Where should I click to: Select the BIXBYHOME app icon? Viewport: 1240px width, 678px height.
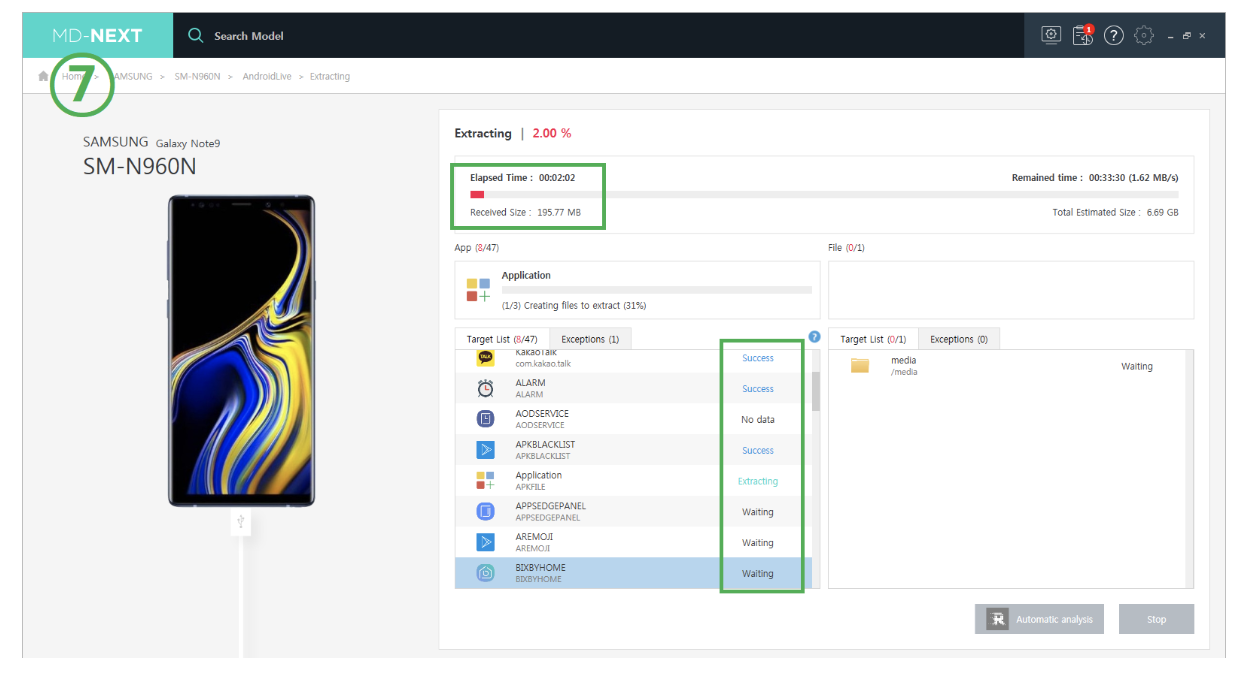click(x=485, y=573)
